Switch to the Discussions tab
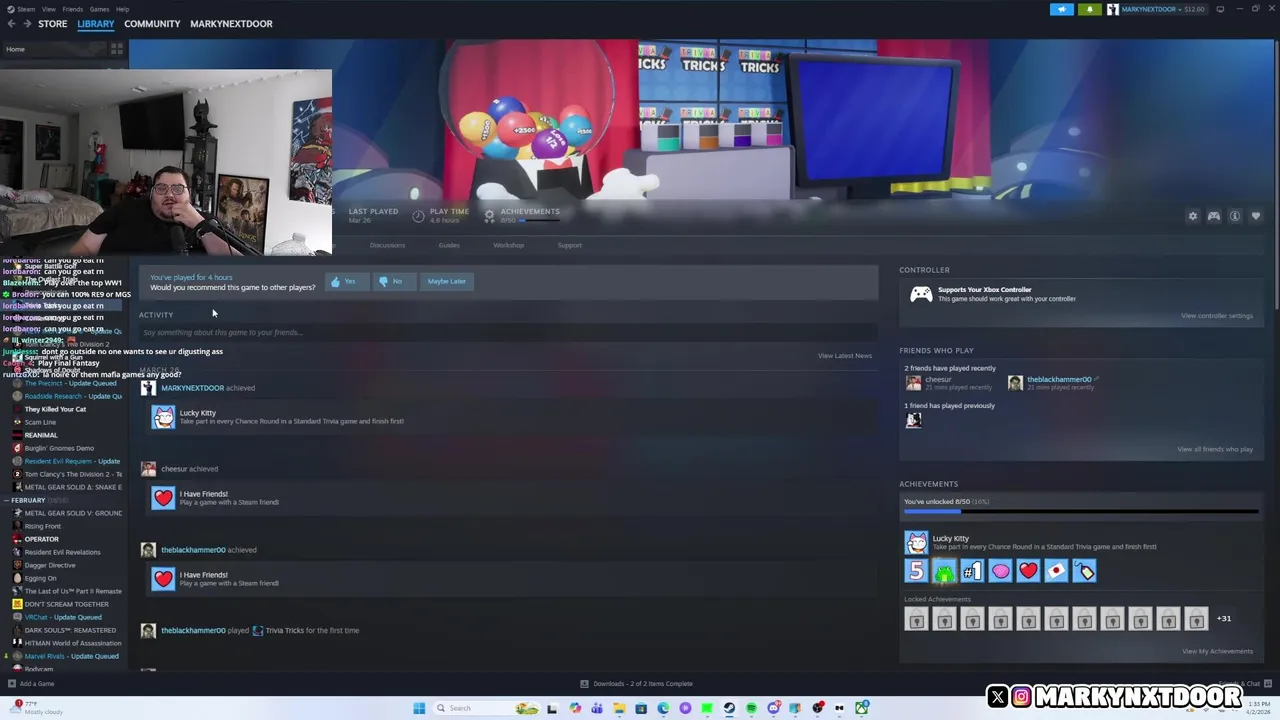Image resolution: width=1280 pixels, height=720 pixels. click(x=387, y=245)
